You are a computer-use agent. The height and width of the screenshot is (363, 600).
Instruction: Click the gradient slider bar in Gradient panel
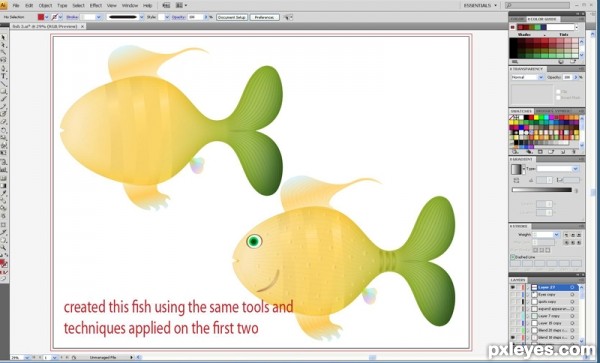[x=542, y=190]
